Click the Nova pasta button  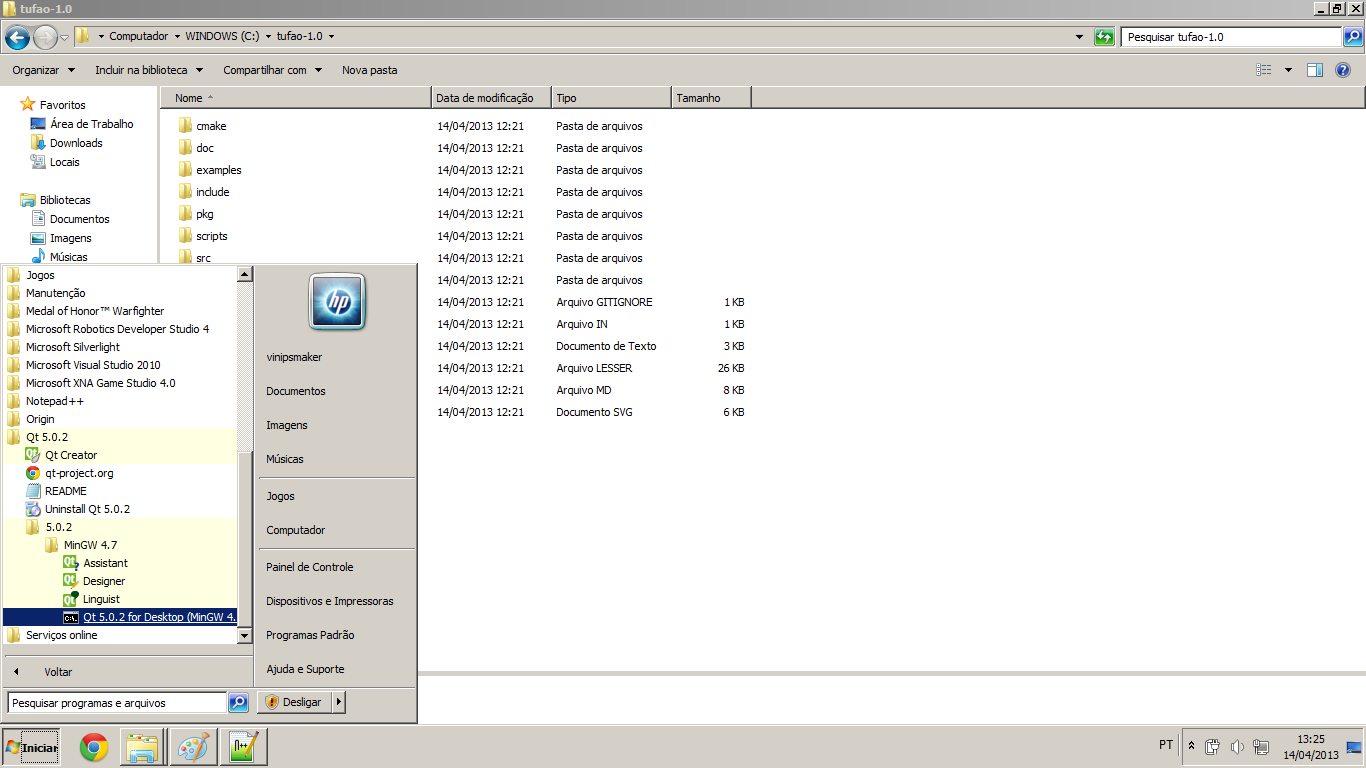pos(370,70)
